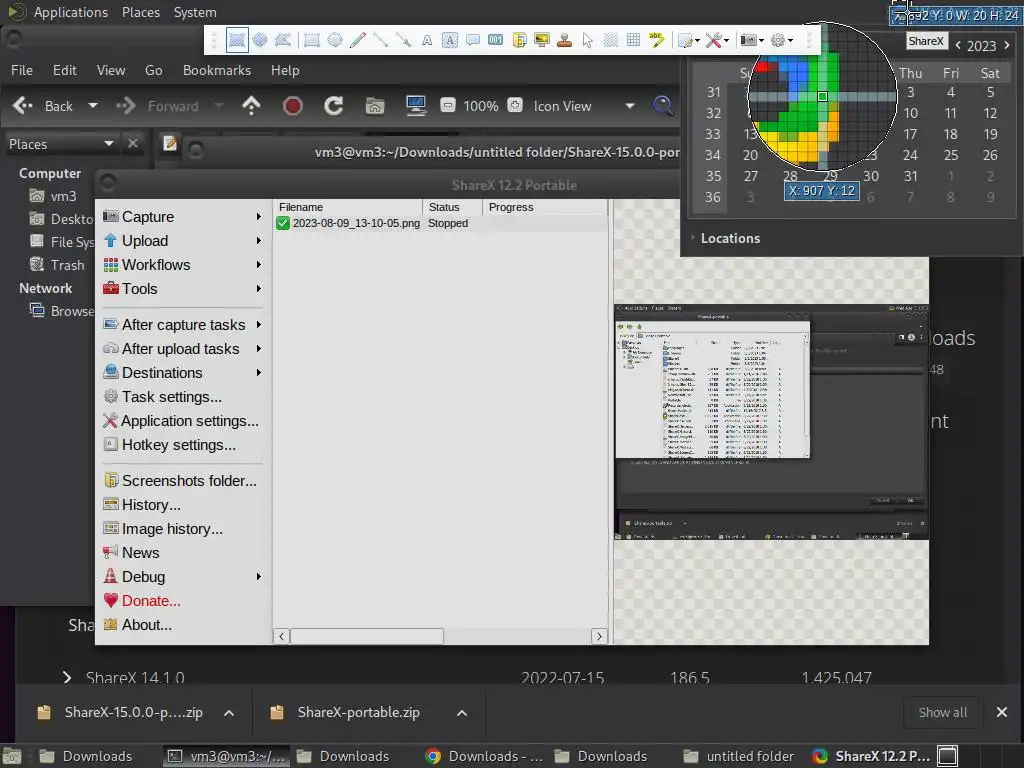Viewport: 1024px width, 768px height.
Task: Click the green check status icon
Action: [x=283, y=223]
